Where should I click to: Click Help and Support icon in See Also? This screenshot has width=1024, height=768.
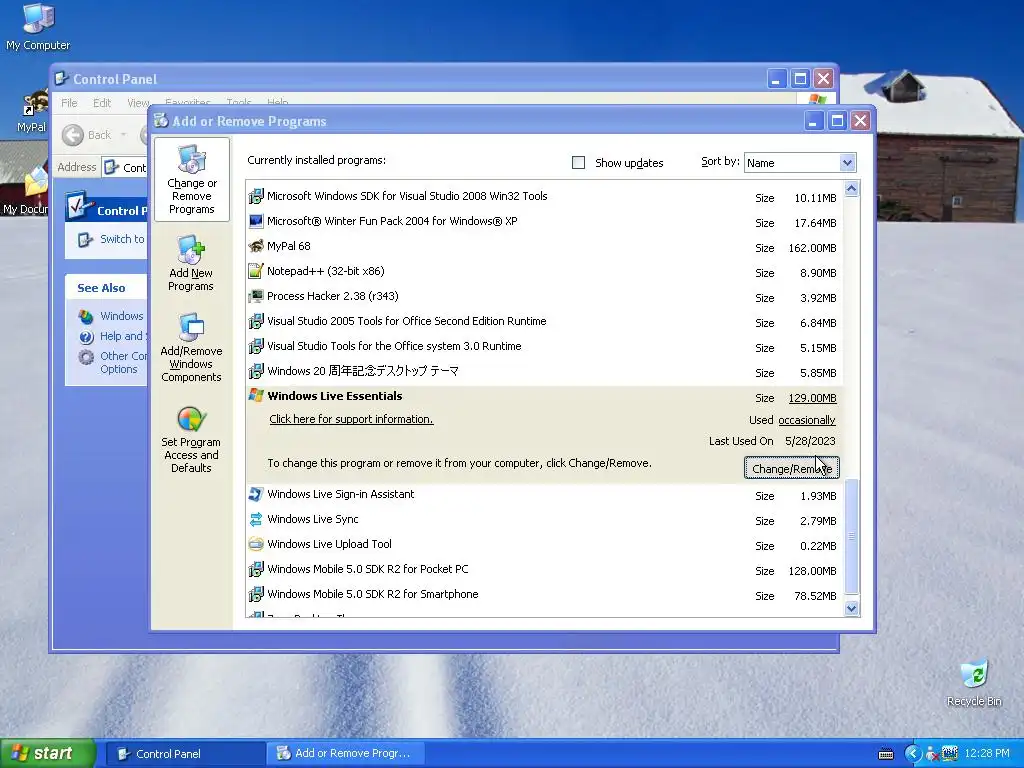(x=86, y=337)
